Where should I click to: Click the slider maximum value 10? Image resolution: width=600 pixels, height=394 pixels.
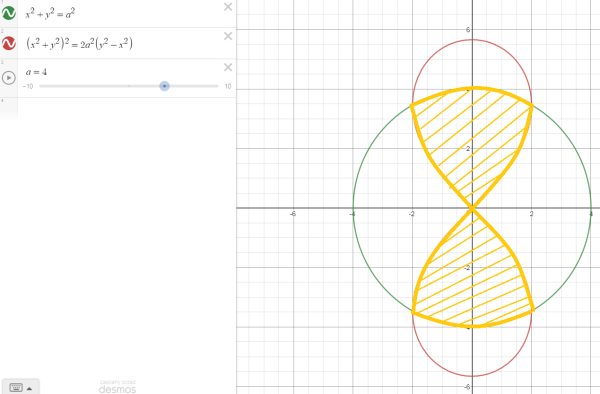[x=228, y=86]
